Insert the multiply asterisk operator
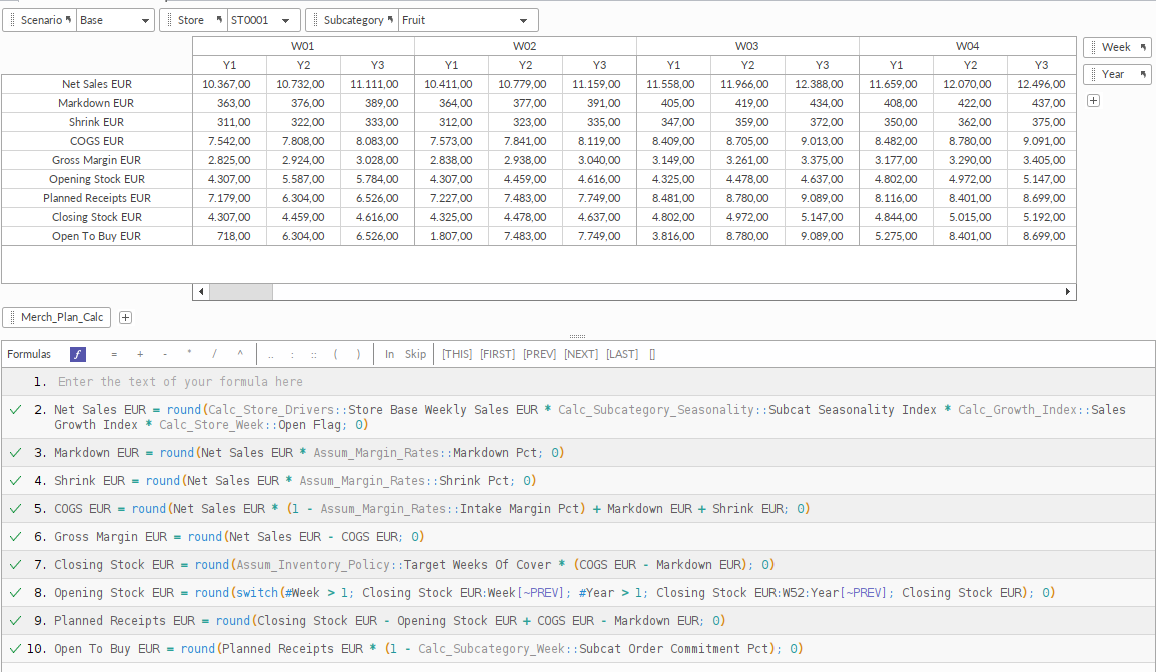This screenshot has width=1156, height=672. [x=189, y=354]
